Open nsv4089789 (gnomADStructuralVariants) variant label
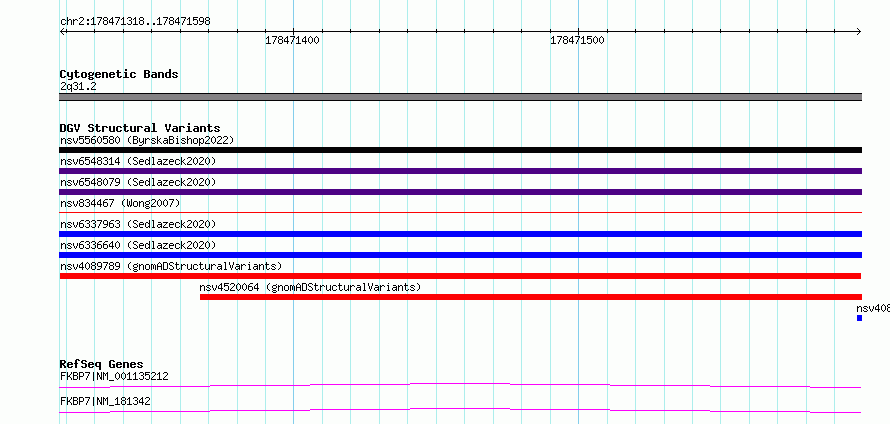Image resolution: width=890 pixels, height=424 pixels. [171, 266]
